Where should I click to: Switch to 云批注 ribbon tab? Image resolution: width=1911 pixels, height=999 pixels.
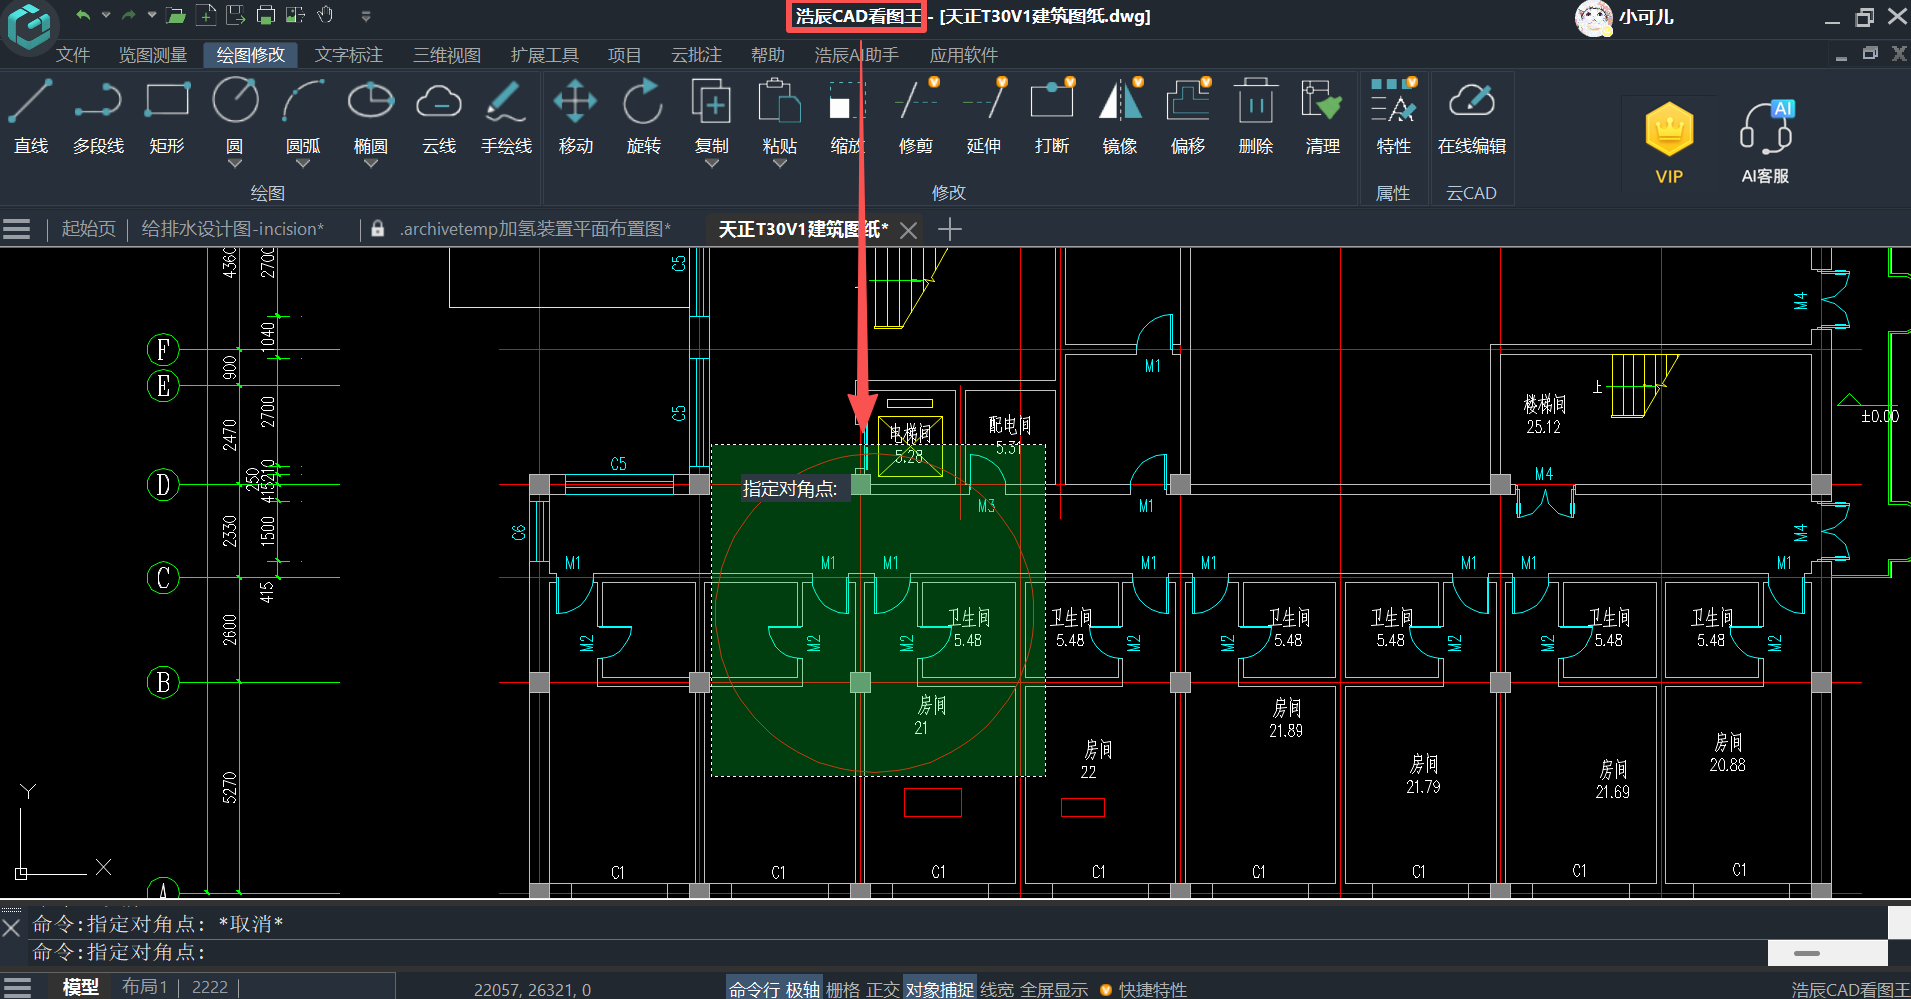tap(696, 55)
